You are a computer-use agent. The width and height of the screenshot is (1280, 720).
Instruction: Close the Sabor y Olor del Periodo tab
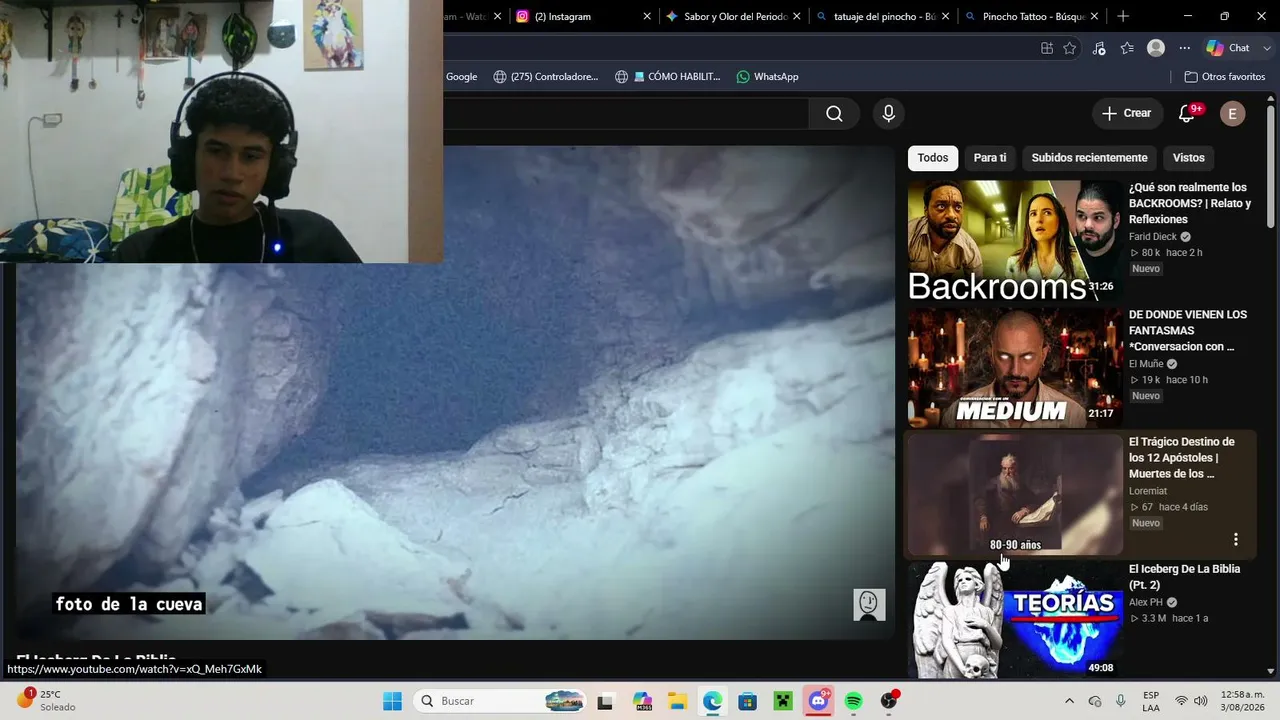[x=797, y=16]
